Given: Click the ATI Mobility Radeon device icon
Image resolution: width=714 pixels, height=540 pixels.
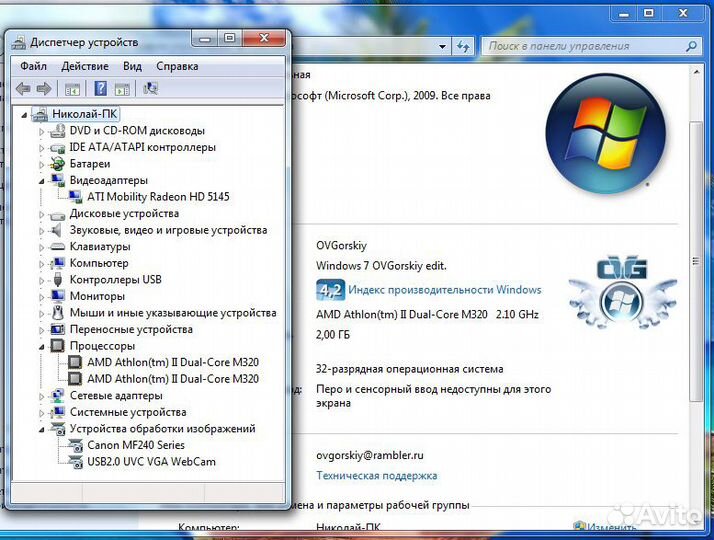Looking at the screenshot, I should pyautogui.click(x=75, y=197).
